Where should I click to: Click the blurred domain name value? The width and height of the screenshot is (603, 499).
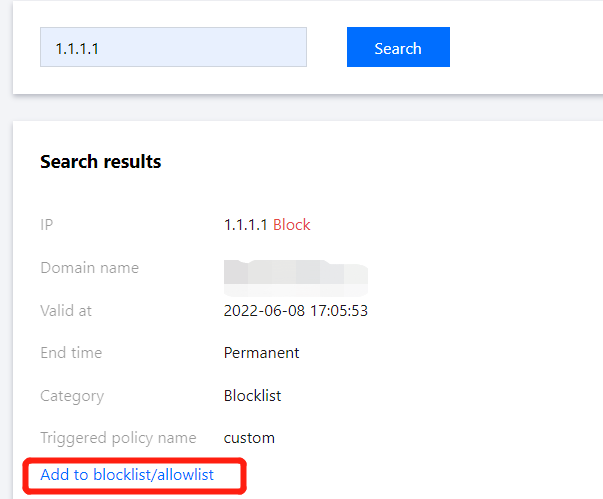coord(295,270)
